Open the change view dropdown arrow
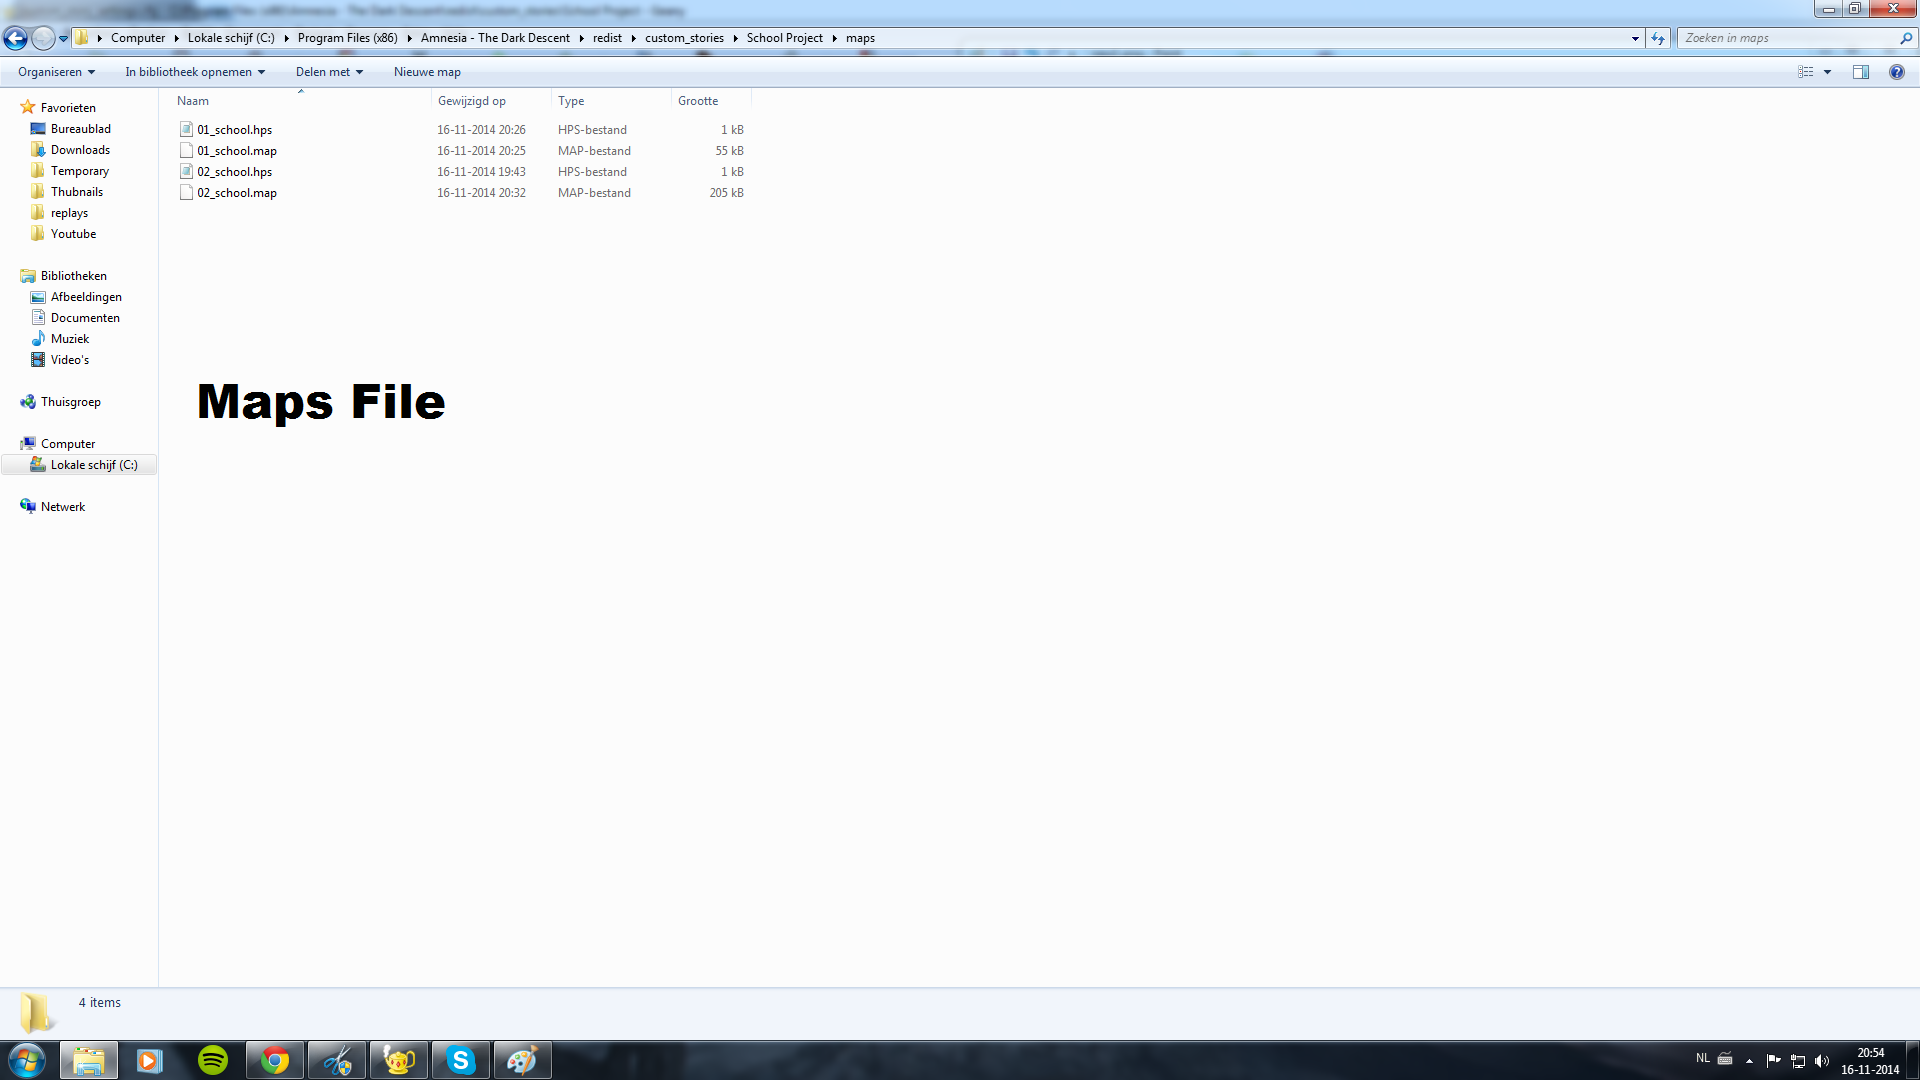 pos(1827,72)
